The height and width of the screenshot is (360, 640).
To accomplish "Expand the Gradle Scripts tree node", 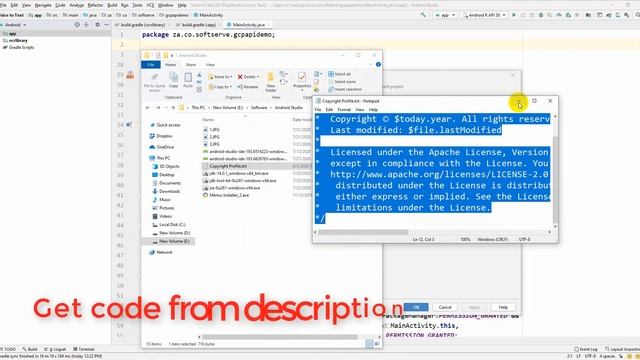I will point(18,47).
